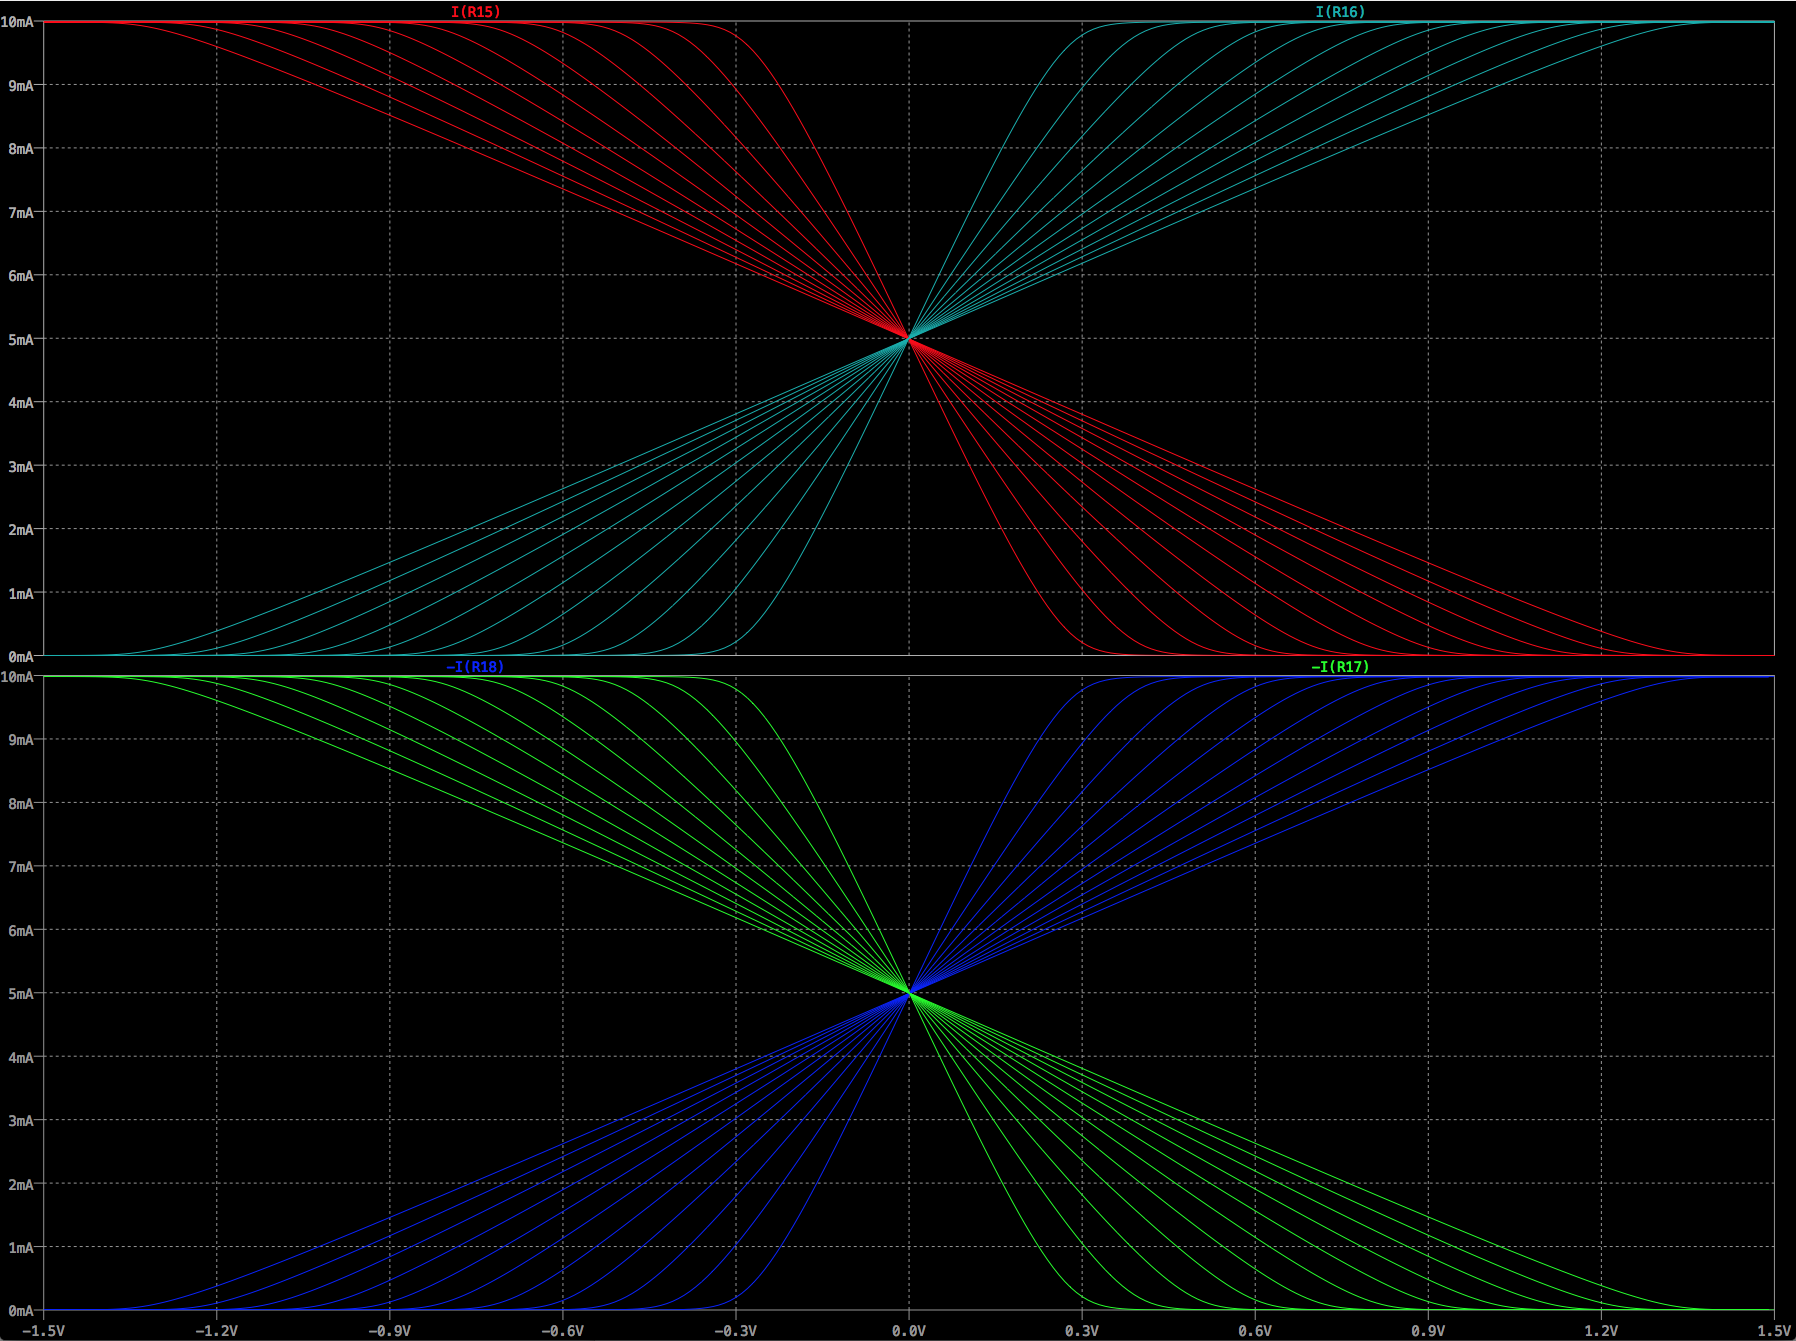Click the 9mA label on upper plot axis
The image size is (1796, 1341).
[x=21, y=86]
